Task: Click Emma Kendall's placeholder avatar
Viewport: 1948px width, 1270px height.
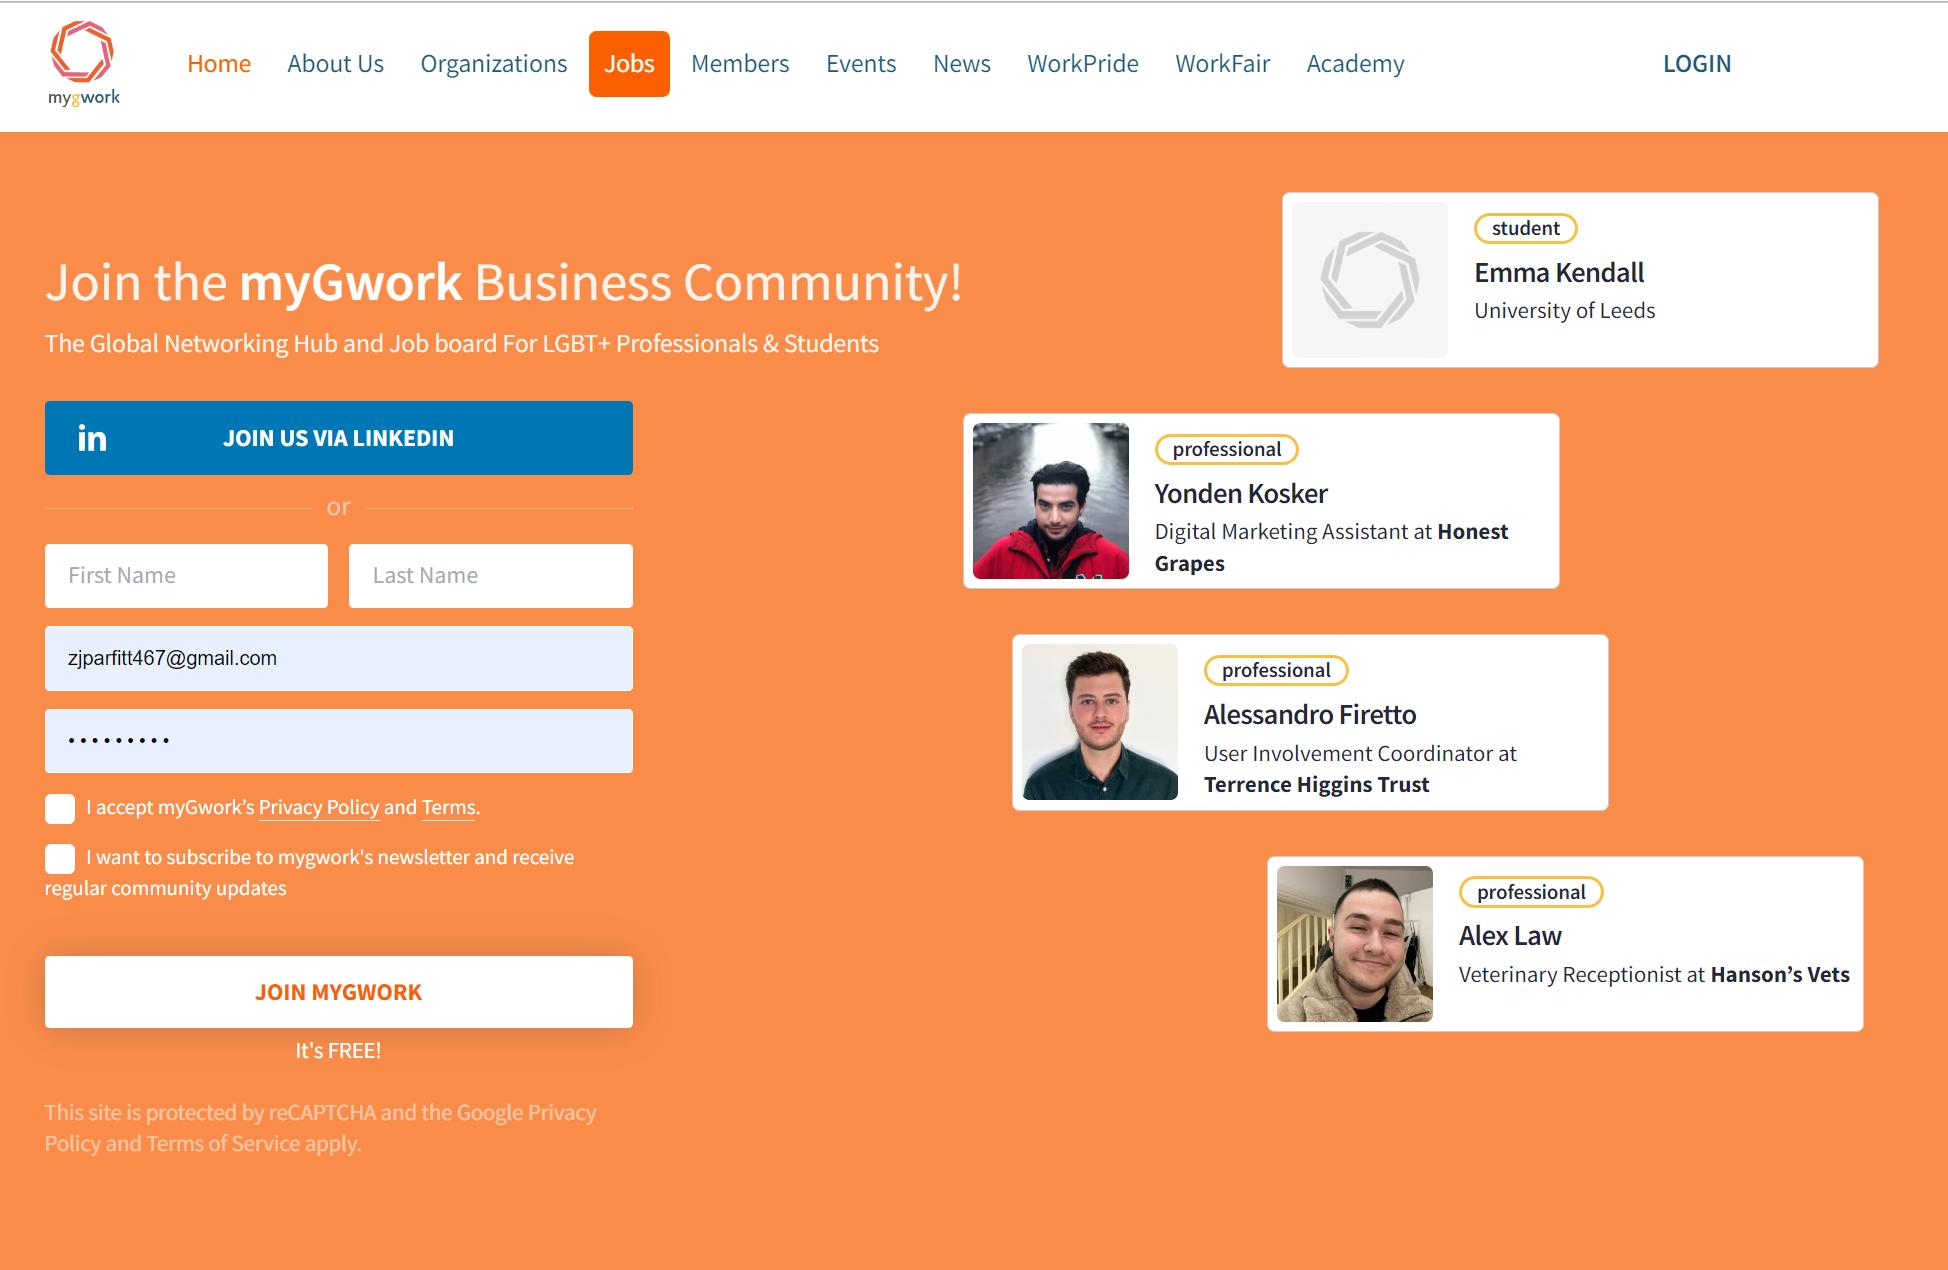Action: [x=1369, y=280]
